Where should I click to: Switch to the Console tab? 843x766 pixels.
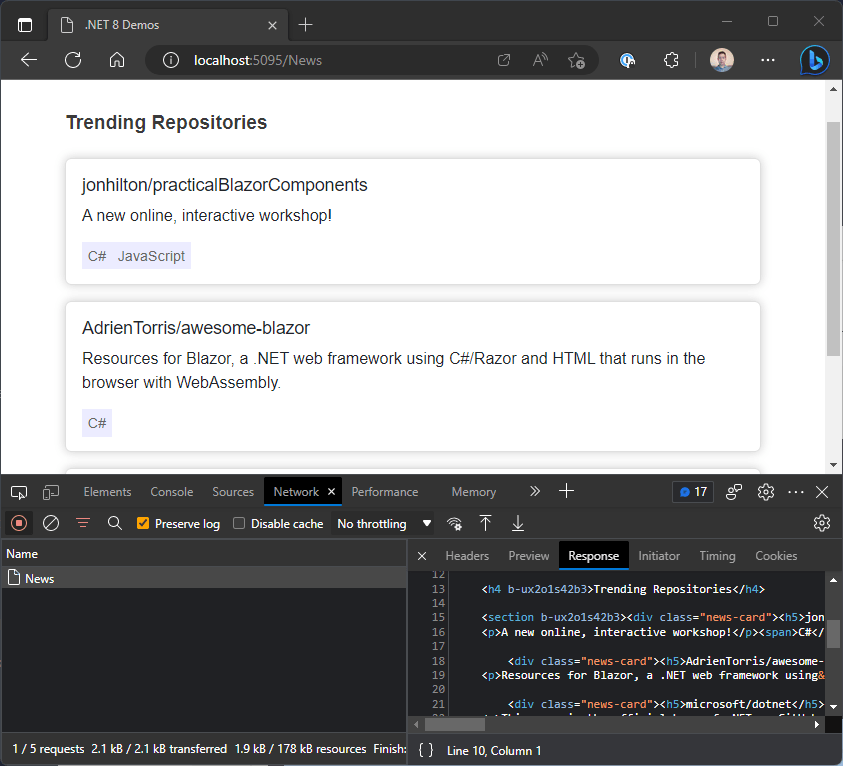[x=172, y=492]
